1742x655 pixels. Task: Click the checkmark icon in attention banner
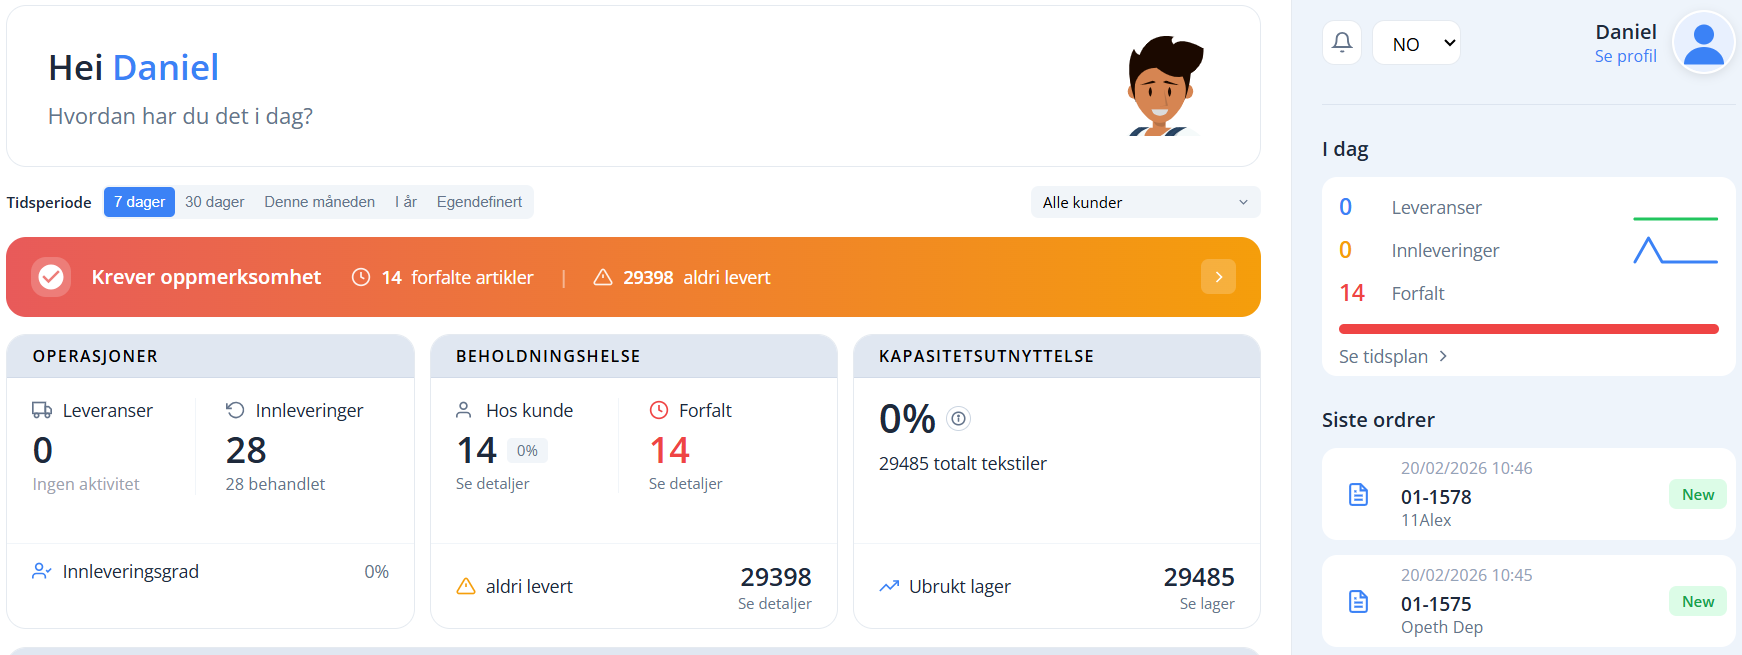click(x=51, y=277)
